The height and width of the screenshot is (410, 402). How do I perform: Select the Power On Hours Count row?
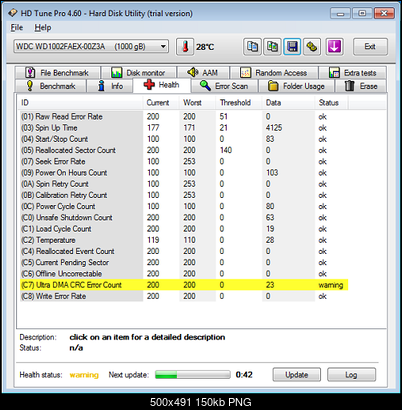[x=184, y=173]
